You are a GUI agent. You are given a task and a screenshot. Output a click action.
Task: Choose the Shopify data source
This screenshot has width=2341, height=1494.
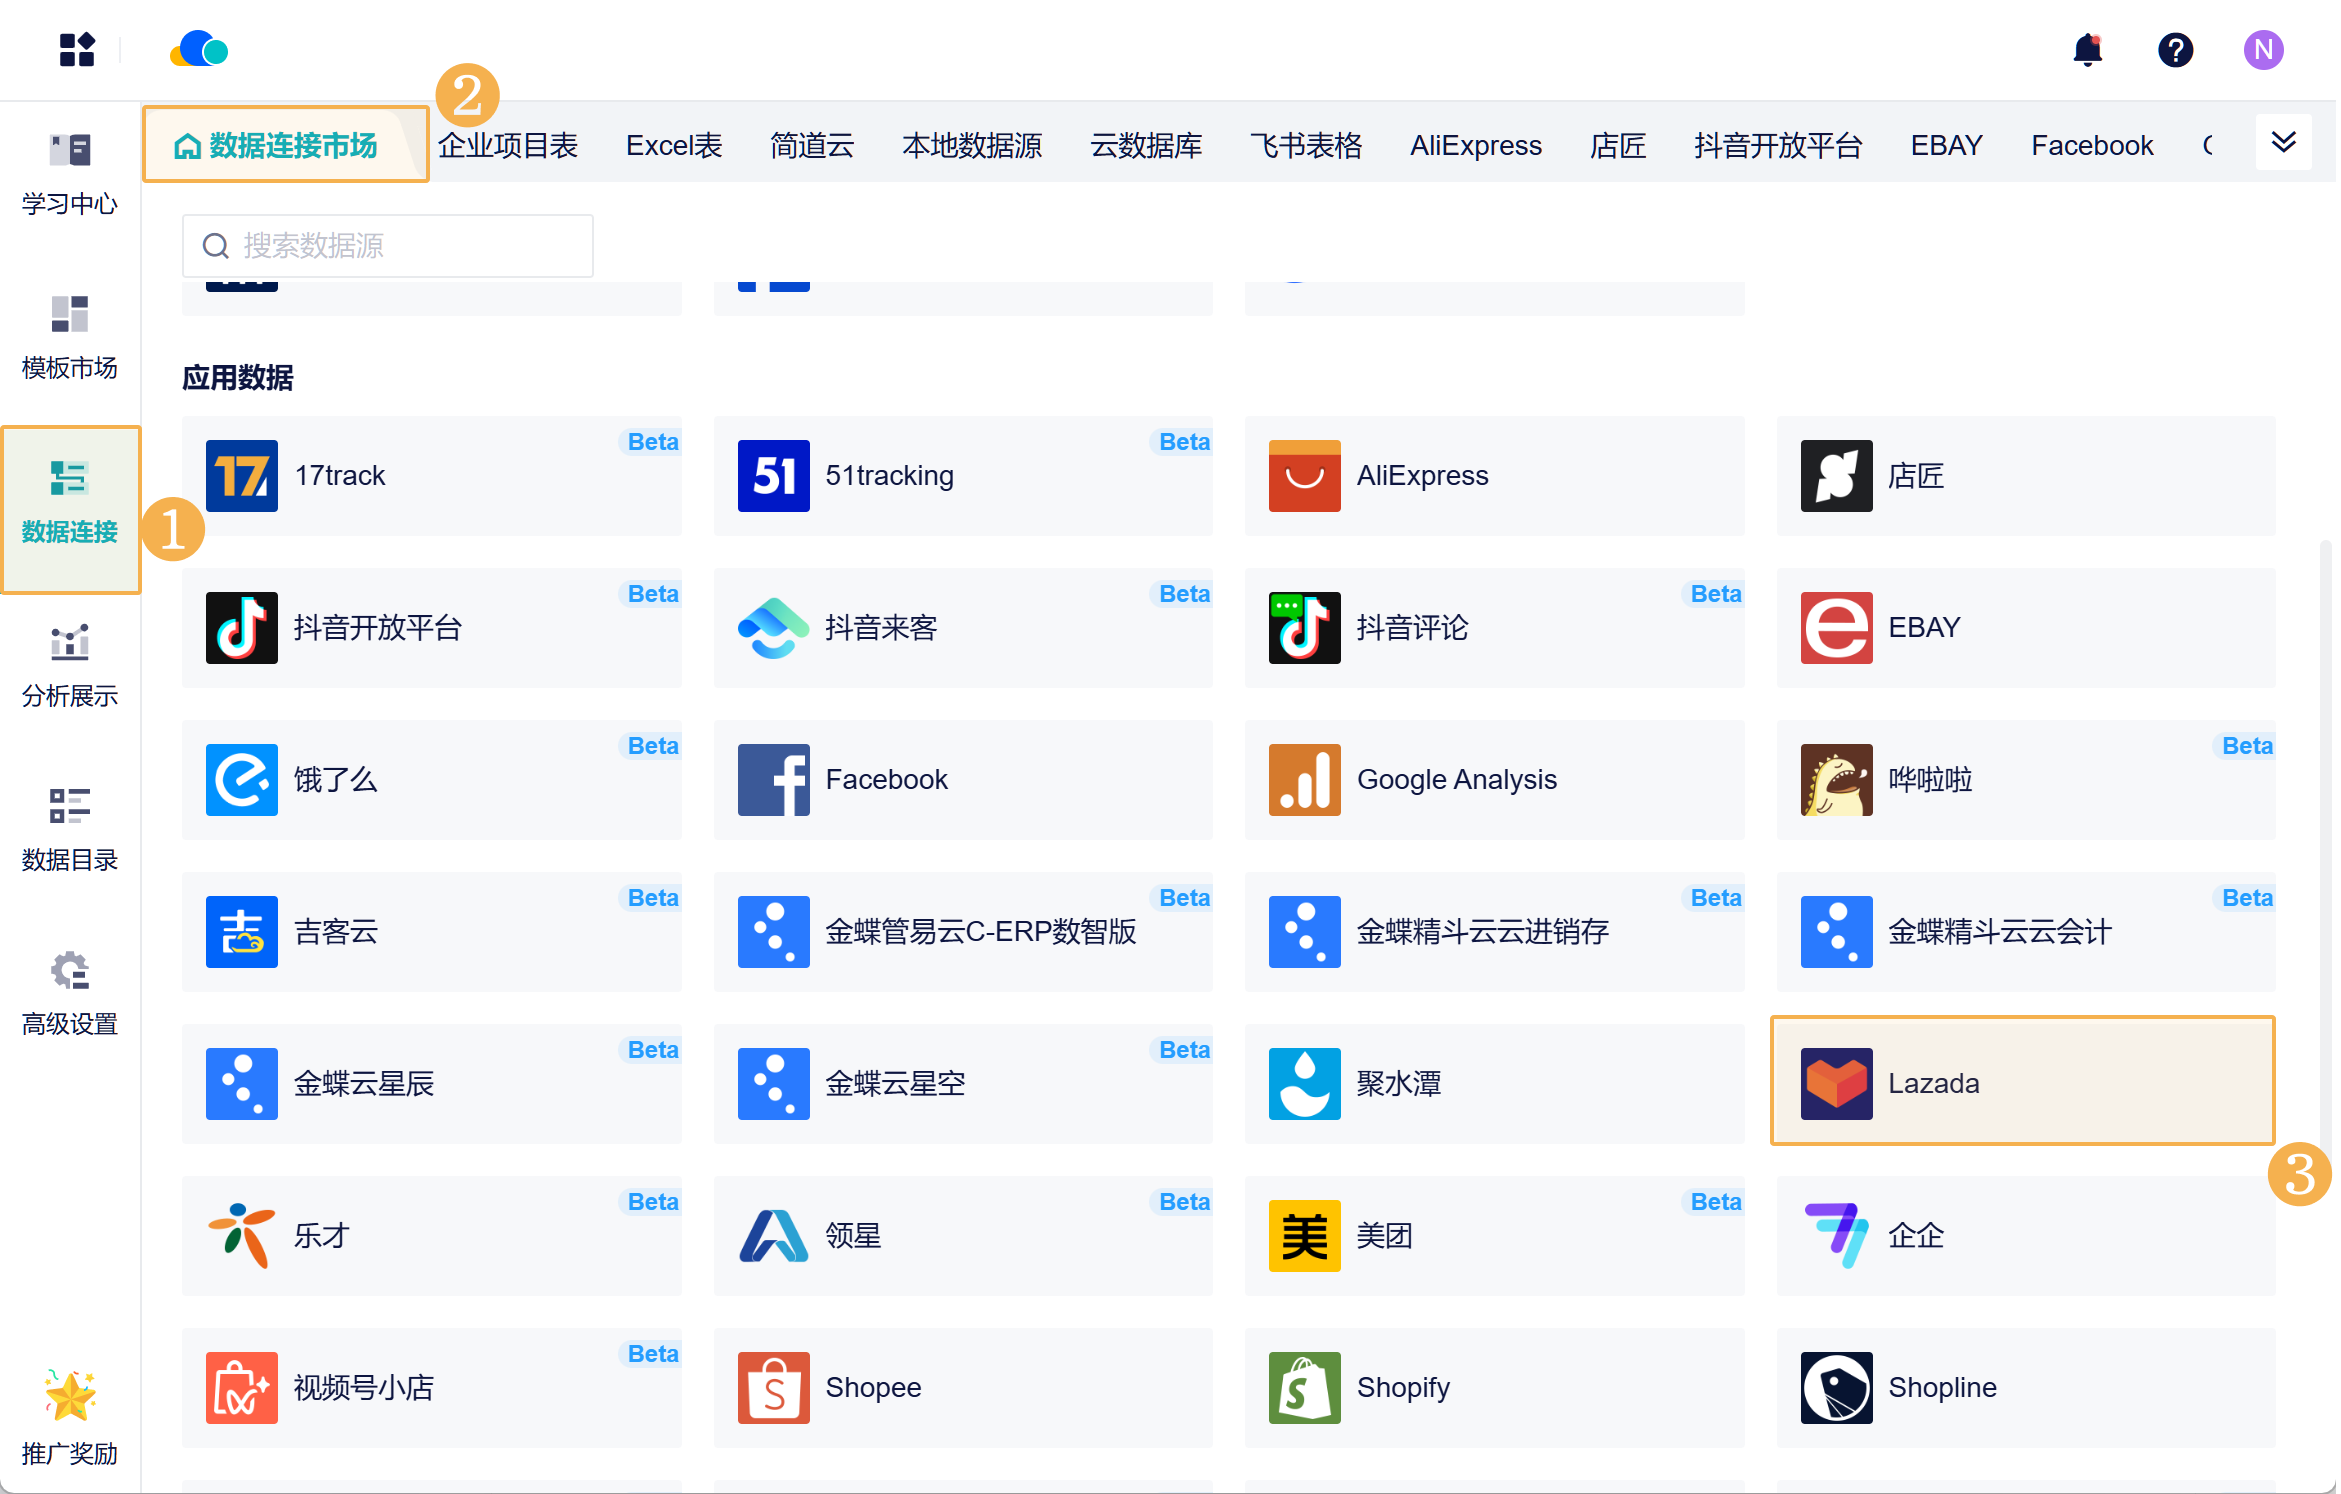click(1493, 1387)
